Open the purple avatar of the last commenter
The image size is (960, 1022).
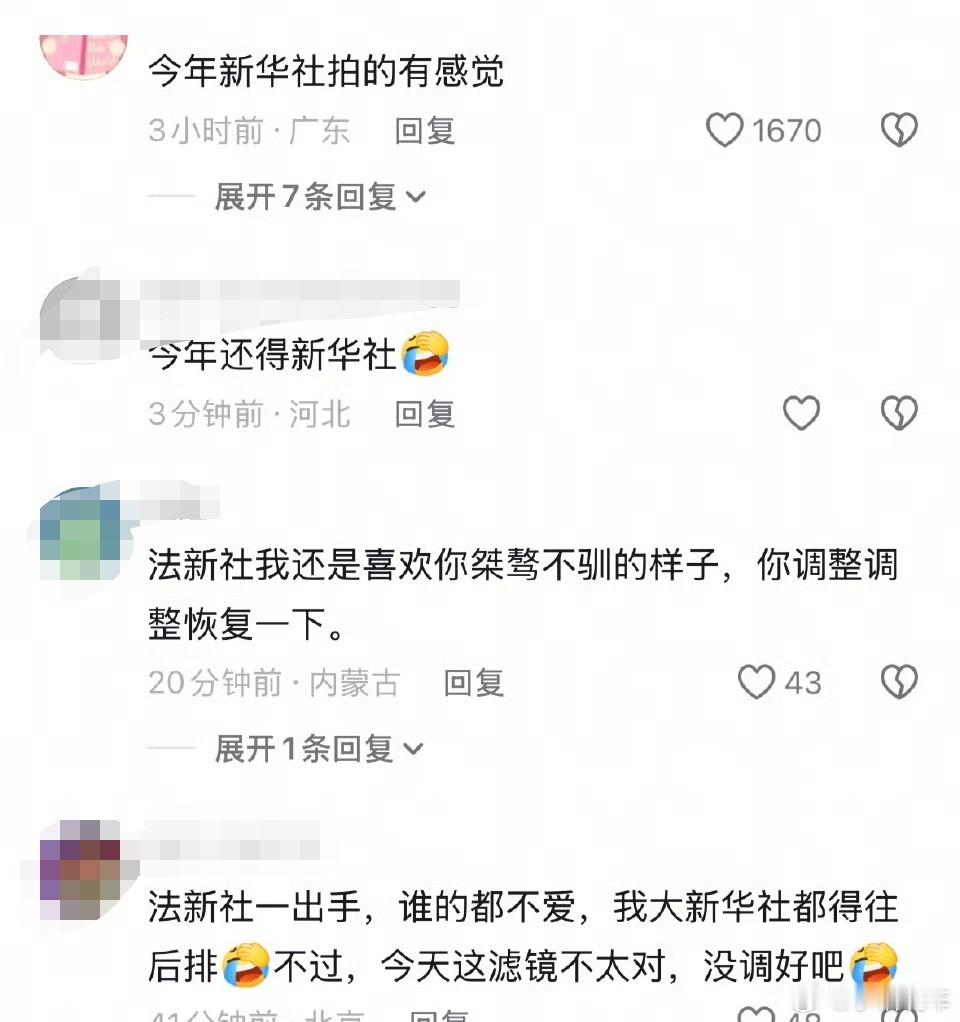click(x=81, y=870)
